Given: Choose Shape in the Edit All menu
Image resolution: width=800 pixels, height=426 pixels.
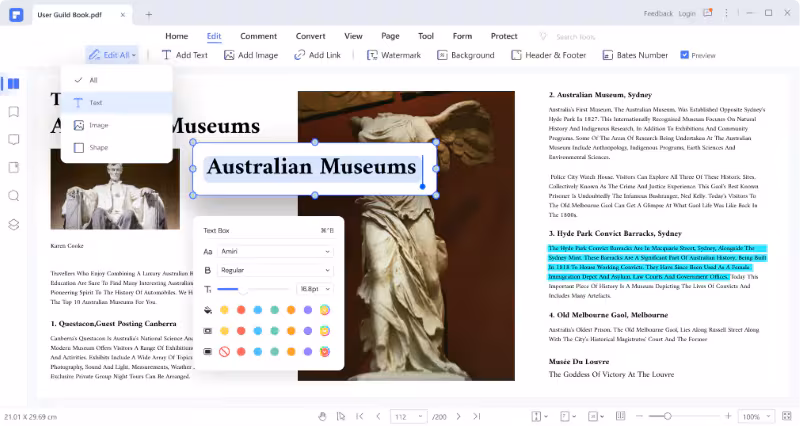Looking at the screenshot, I should click(x=116, y=147).
